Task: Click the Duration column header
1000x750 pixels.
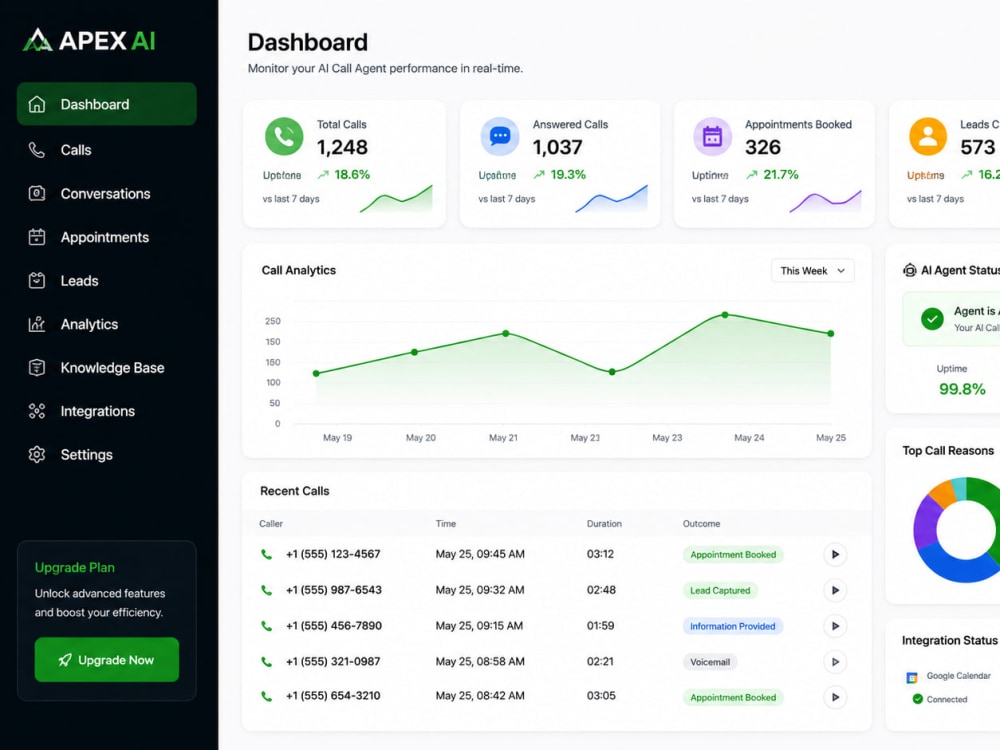Action: point(604,524)
